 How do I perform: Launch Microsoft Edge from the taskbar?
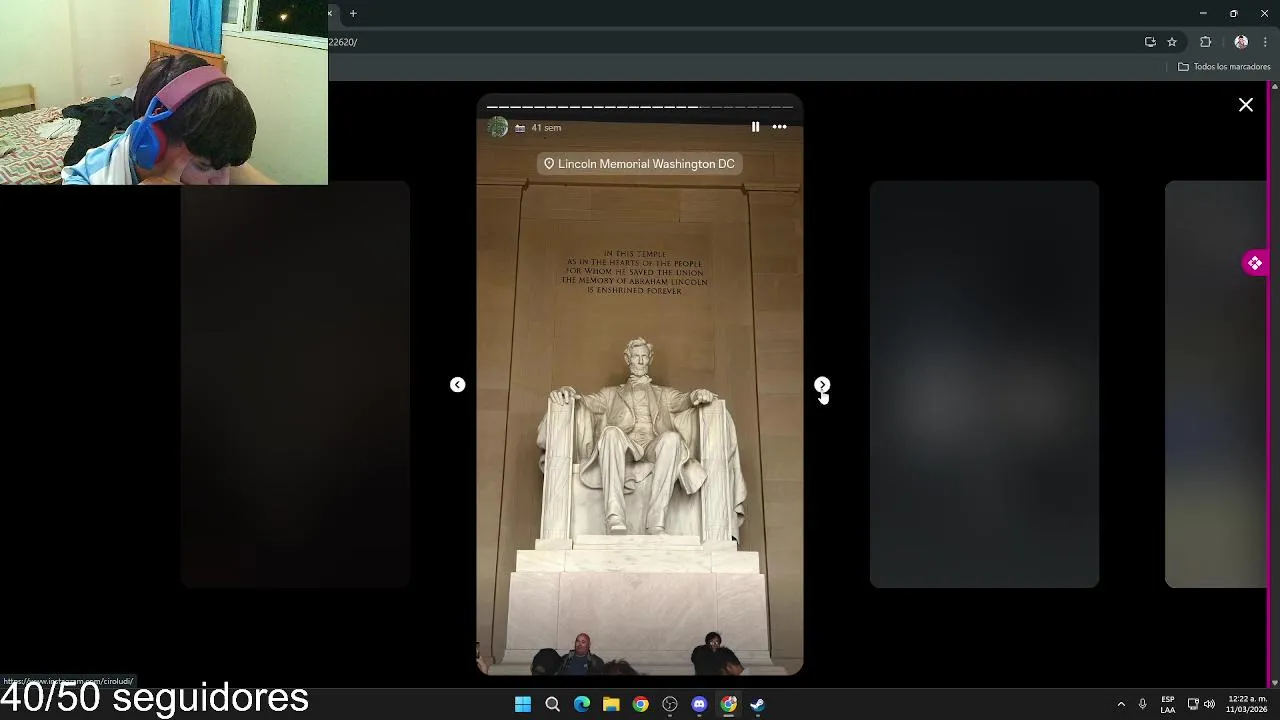tap(582, 704)
